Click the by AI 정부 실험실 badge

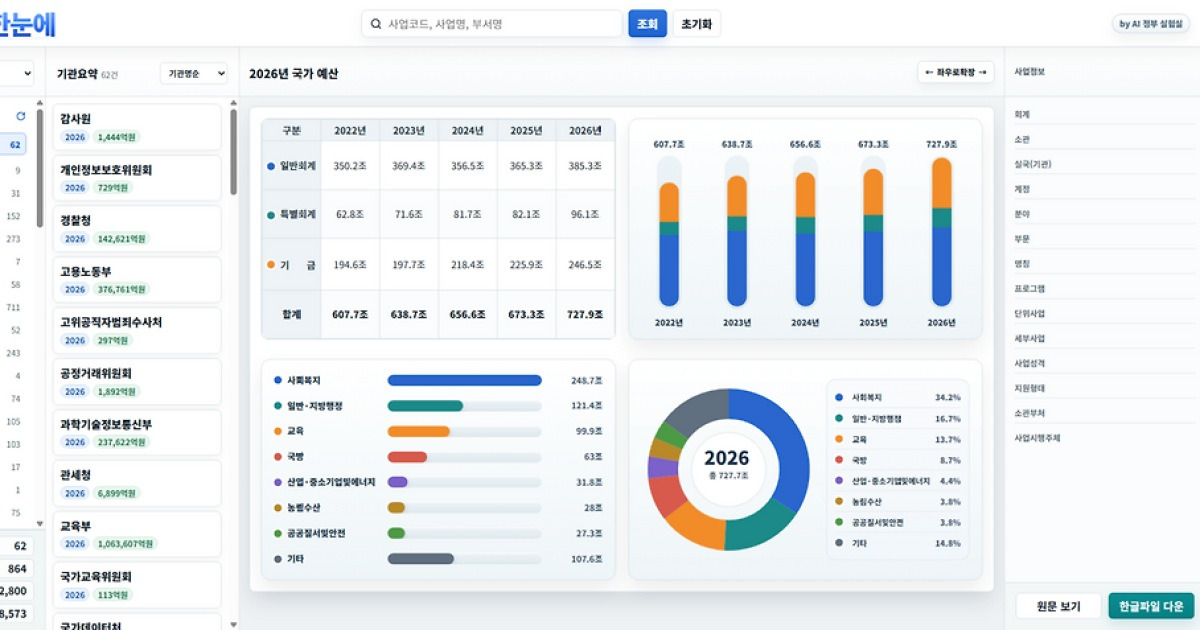pyautogui.click(x=1152, y=24)
